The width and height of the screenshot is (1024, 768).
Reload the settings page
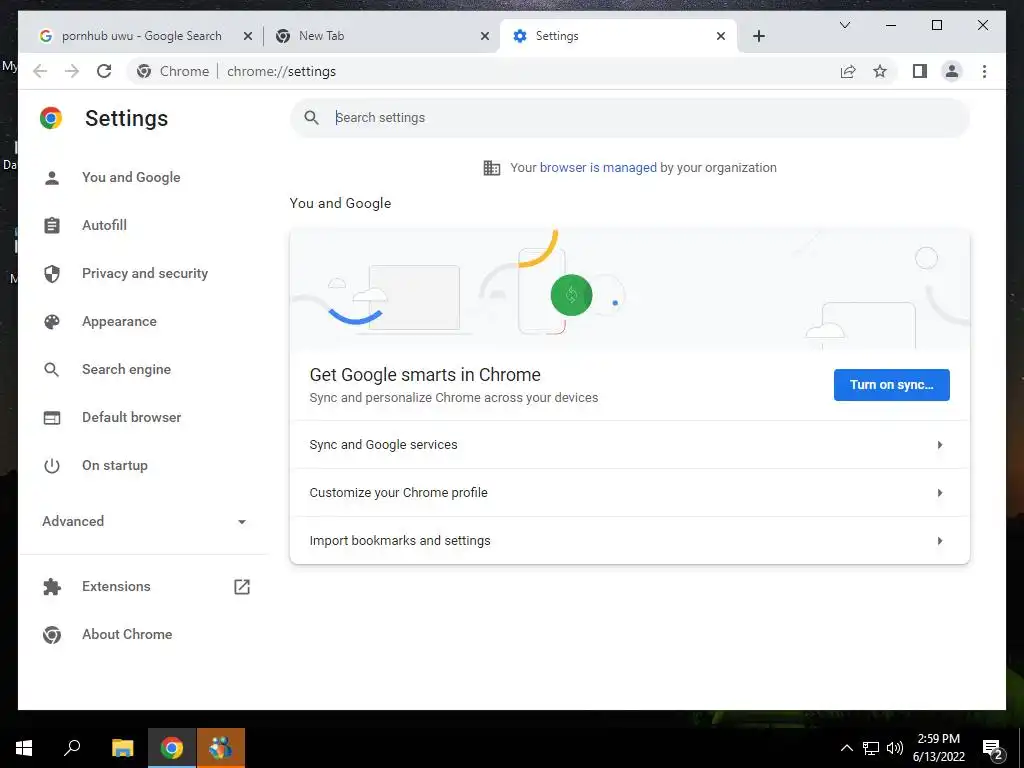(x=104, y=71)
